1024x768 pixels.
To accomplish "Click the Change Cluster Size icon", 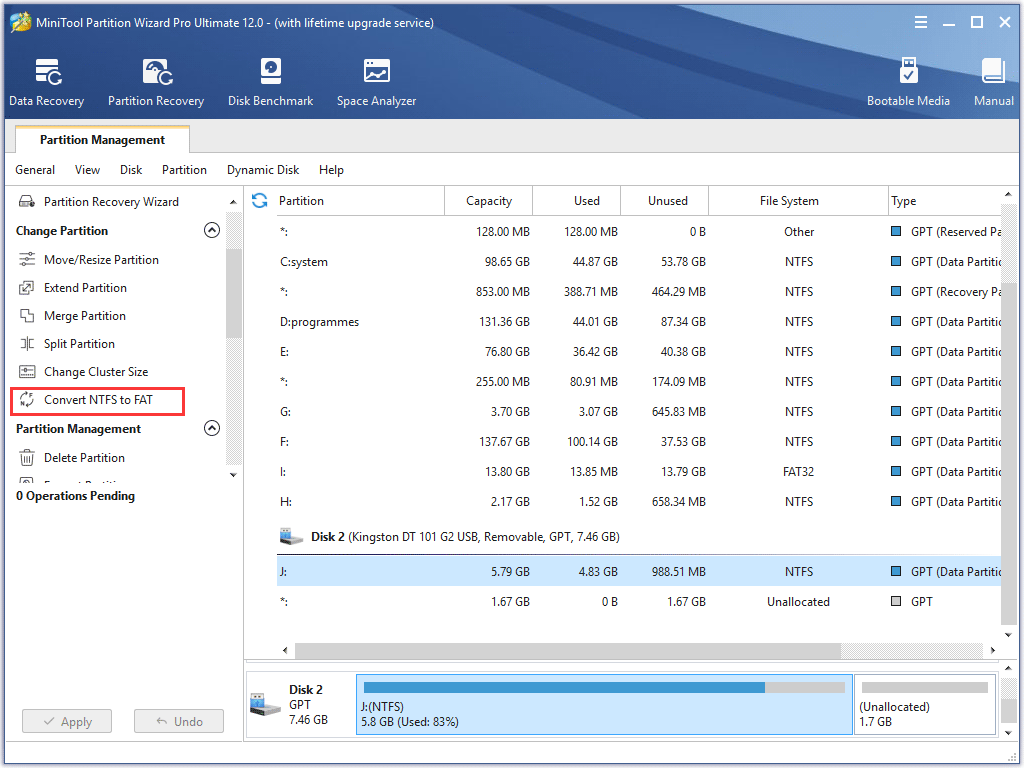I will tap(27, 372).
